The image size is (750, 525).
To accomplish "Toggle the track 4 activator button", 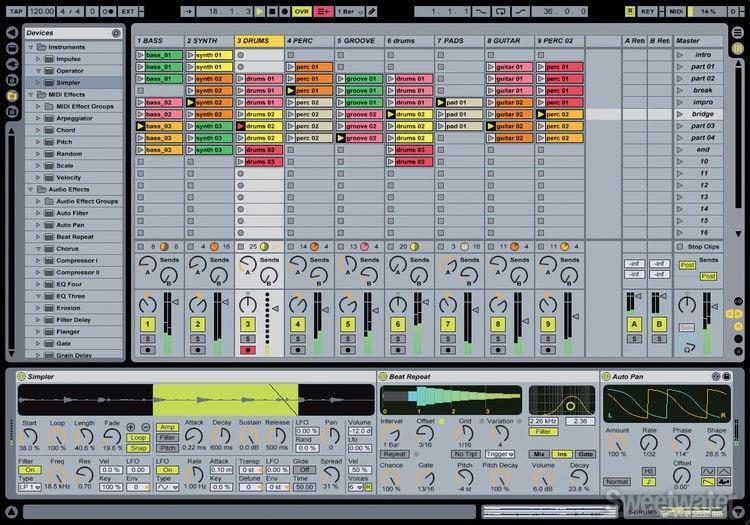I will [x=297, y=324].
